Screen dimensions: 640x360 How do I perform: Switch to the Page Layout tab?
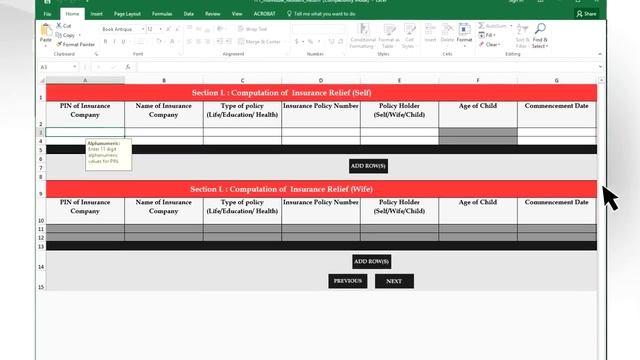127,14
